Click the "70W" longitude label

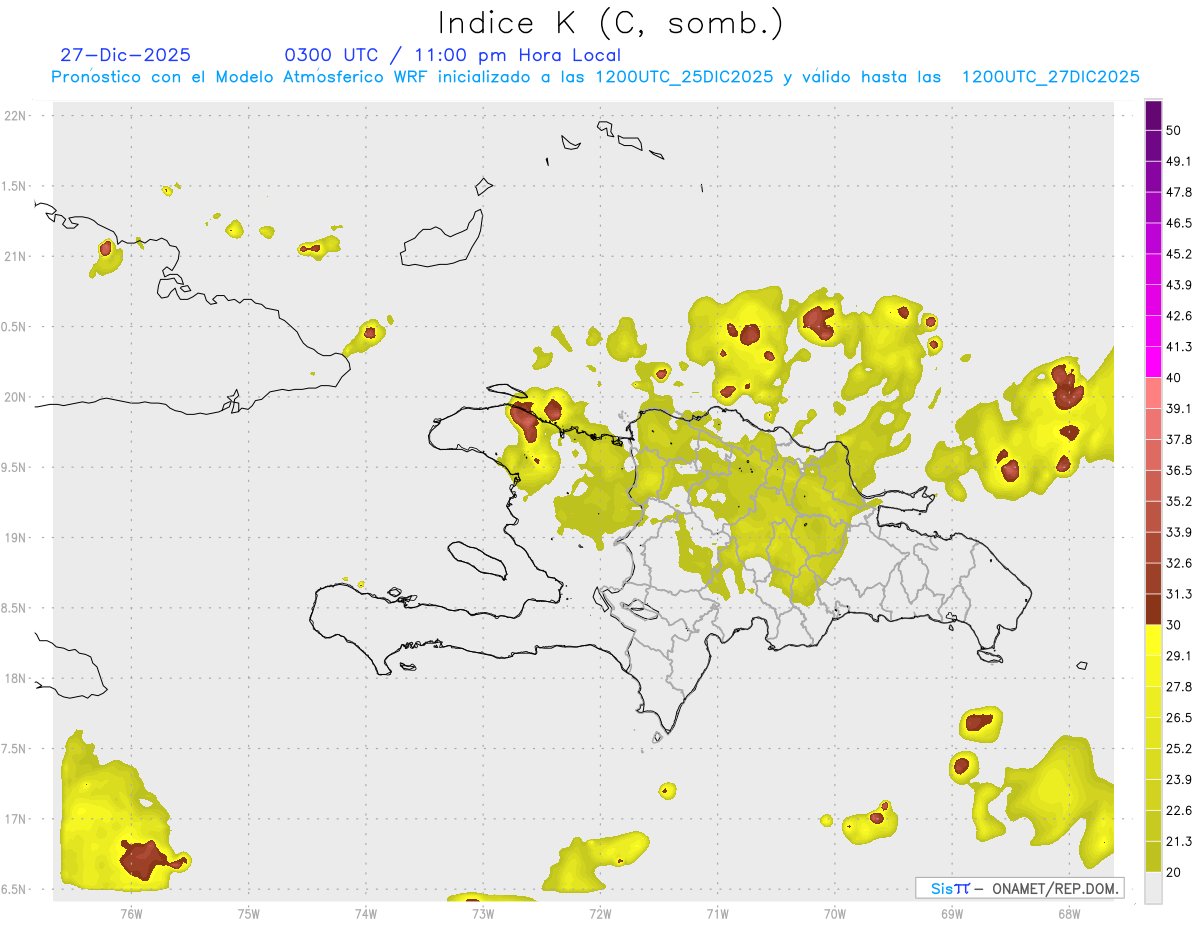tap(835, 913)
